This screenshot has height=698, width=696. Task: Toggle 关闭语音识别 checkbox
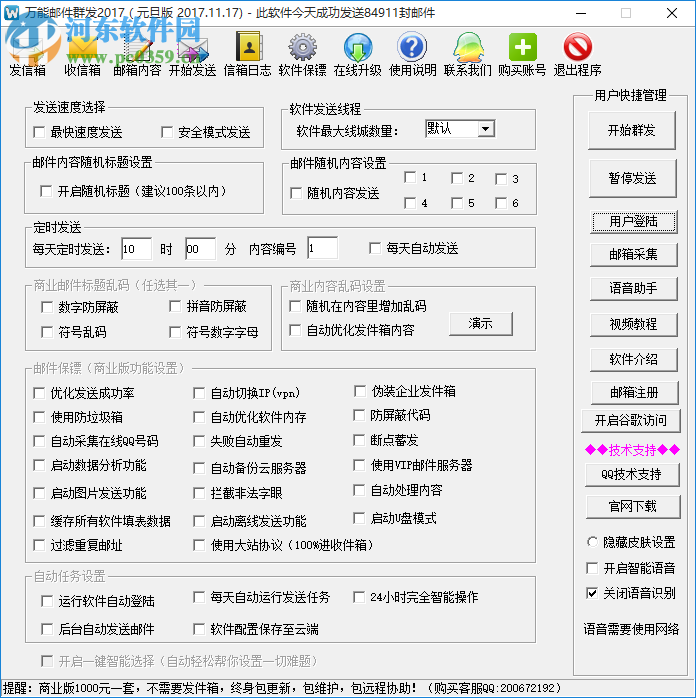click(x=592, y=593)
